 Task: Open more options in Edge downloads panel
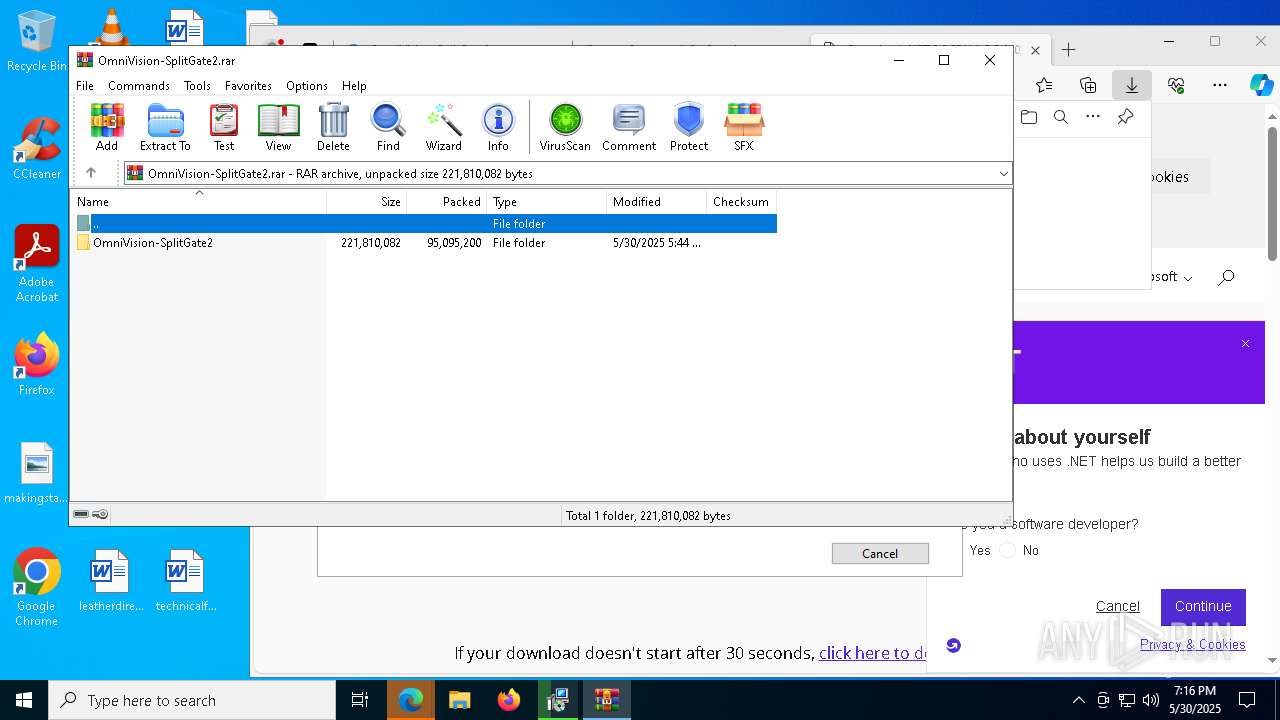(1093, 117)
